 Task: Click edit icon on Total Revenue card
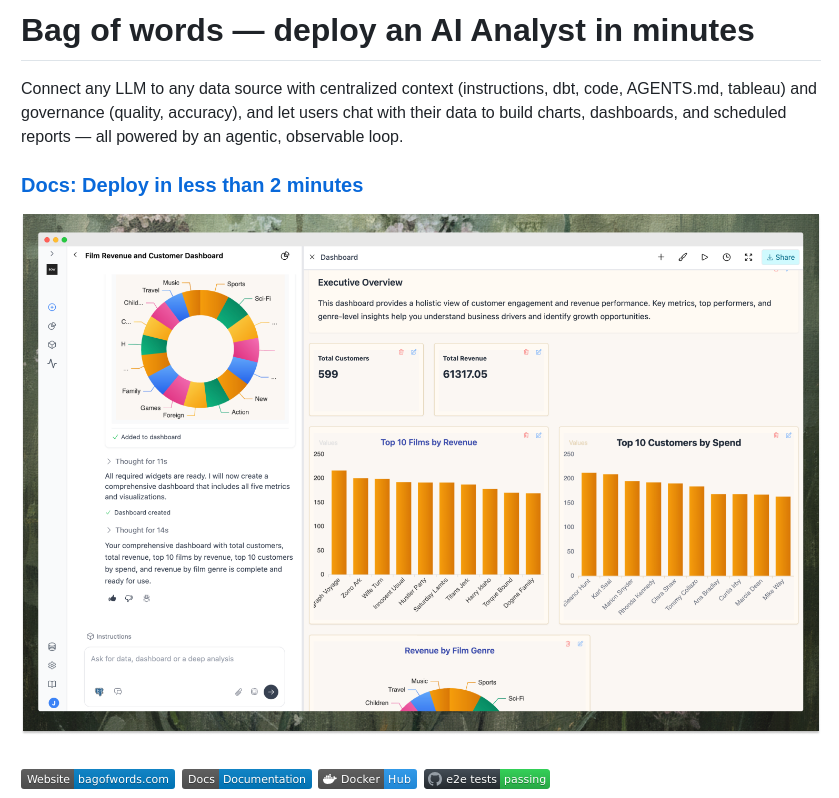538,352
